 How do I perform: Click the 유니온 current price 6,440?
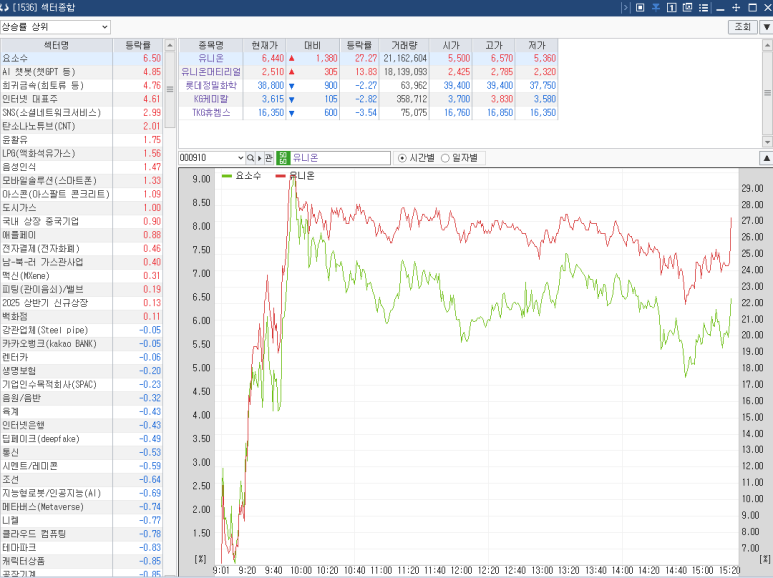(x=273, y=58)
